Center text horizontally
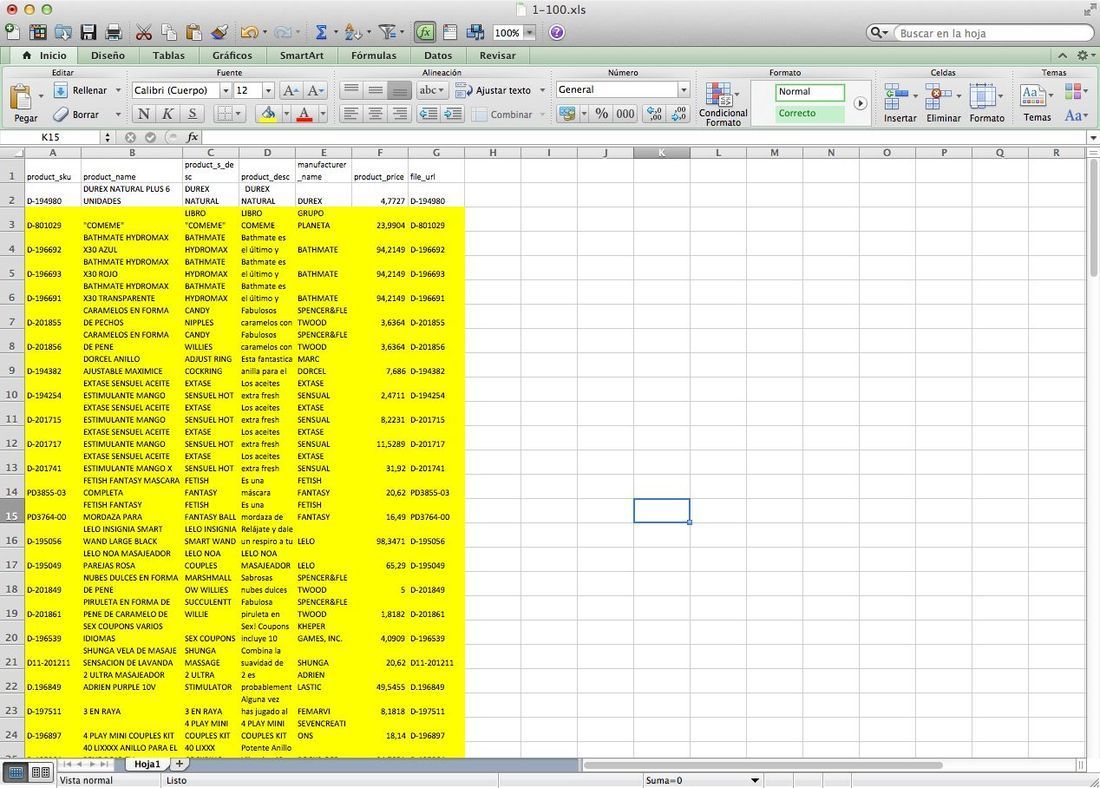 tap(375, 114)
